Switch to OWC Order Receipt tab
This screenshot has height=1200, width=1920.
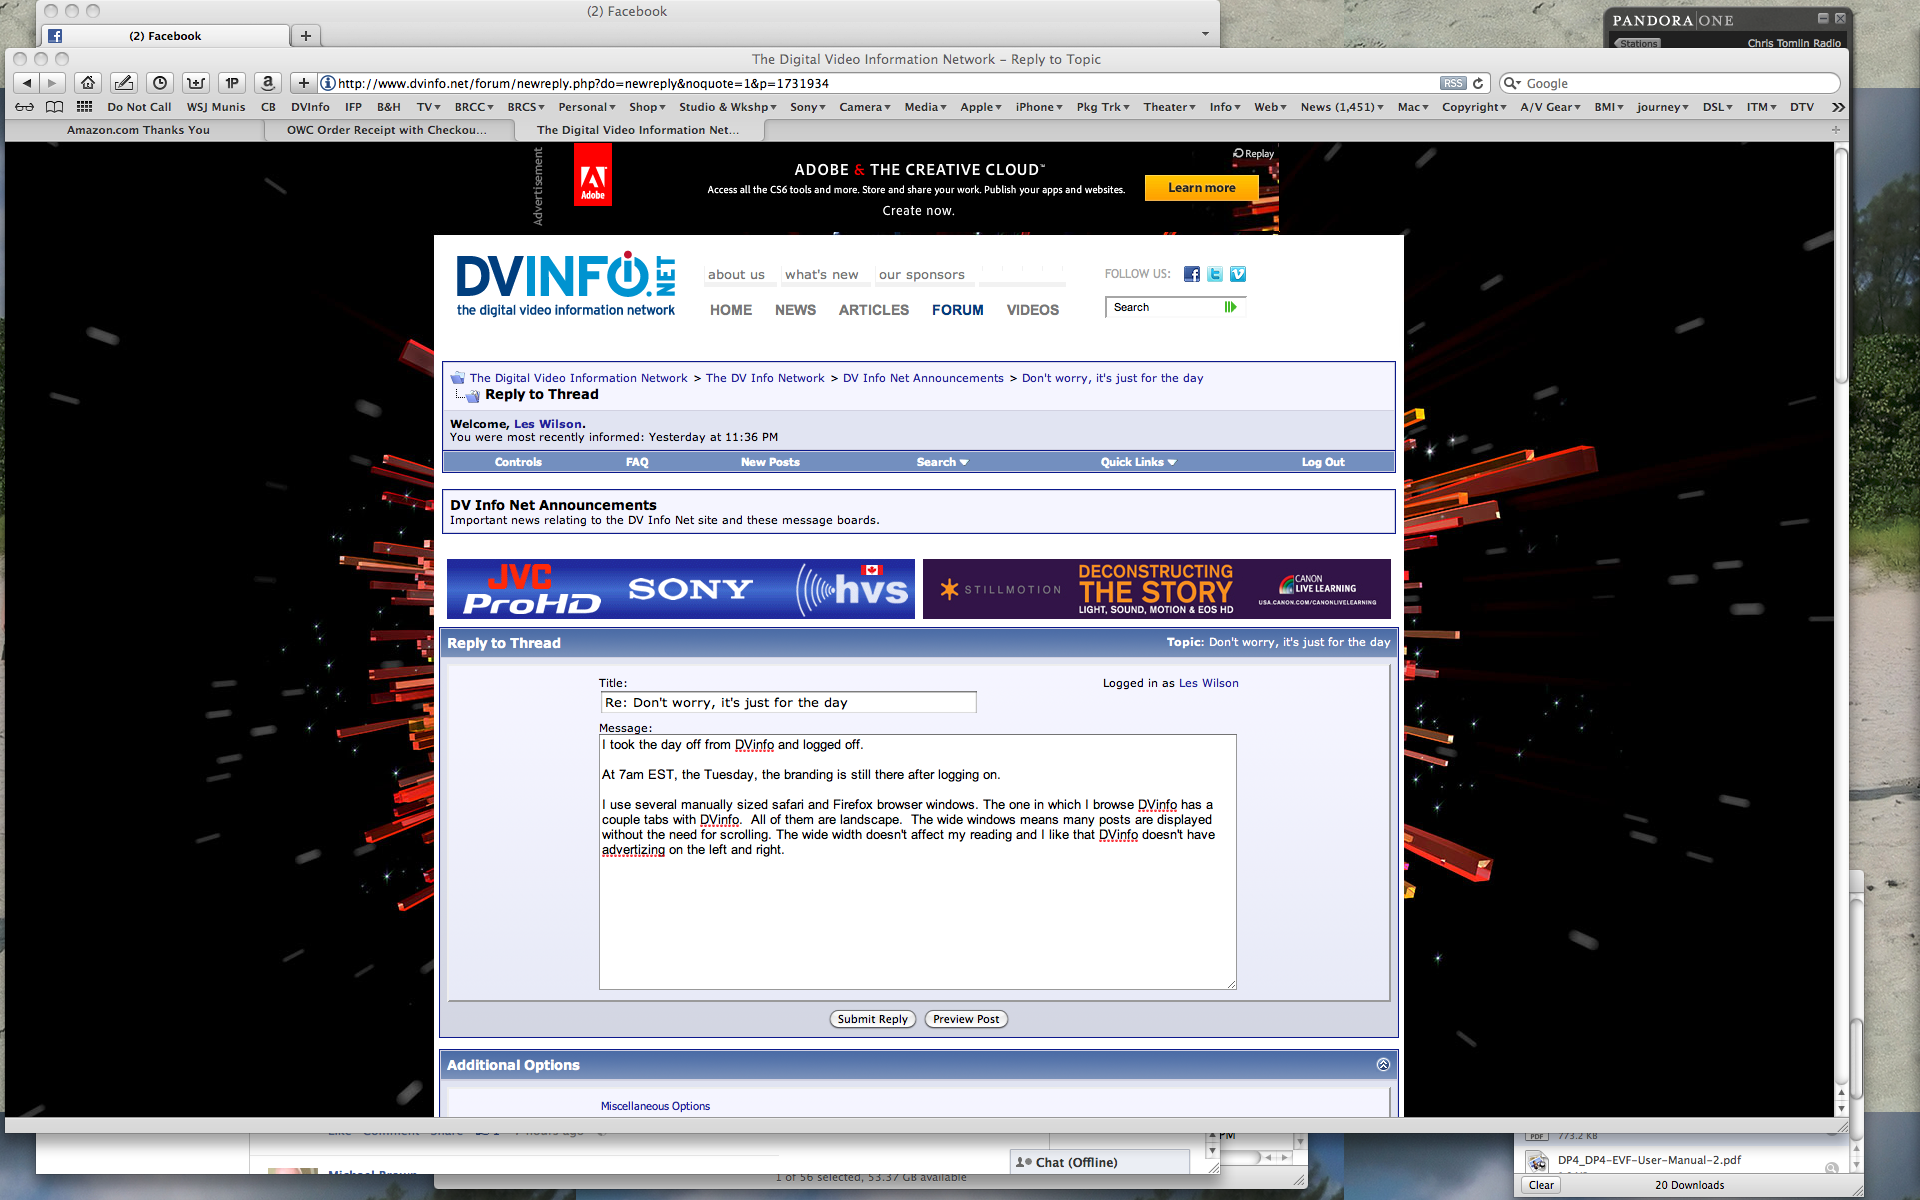(387, 130)
